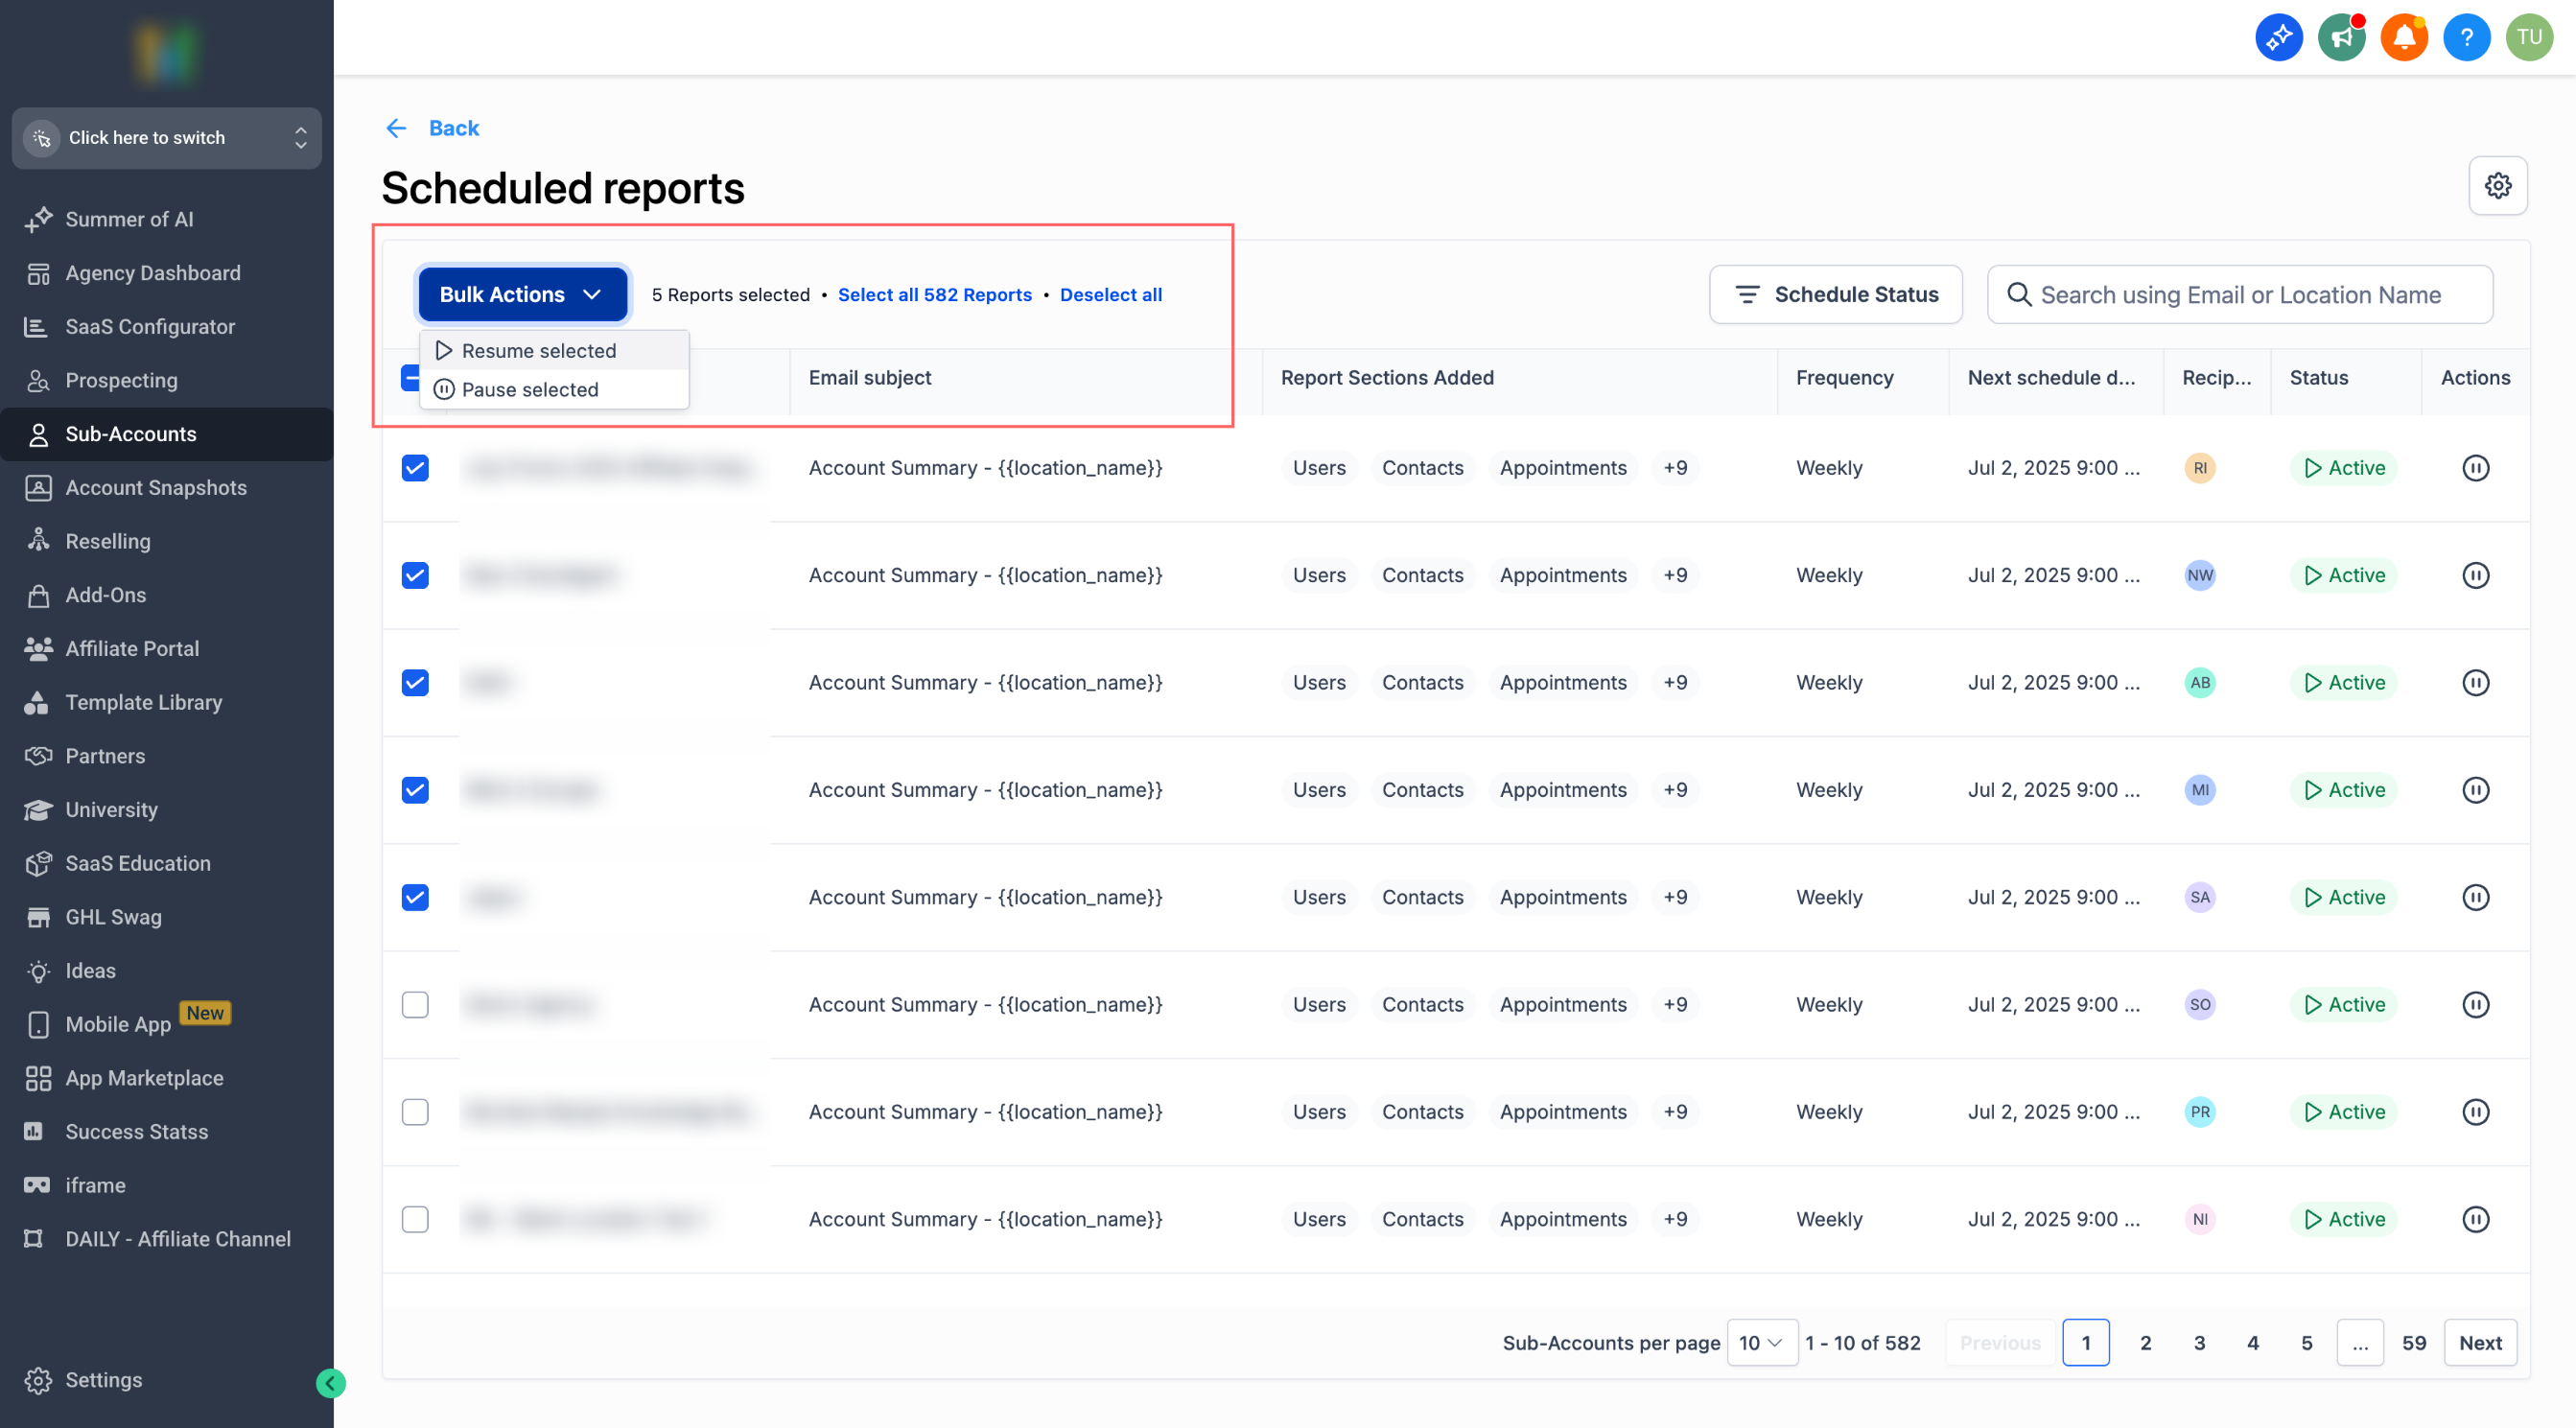Click Select all 582 Reports link
The image size is (2576, 1428).
pyautogui.click(x=934, y=295)
